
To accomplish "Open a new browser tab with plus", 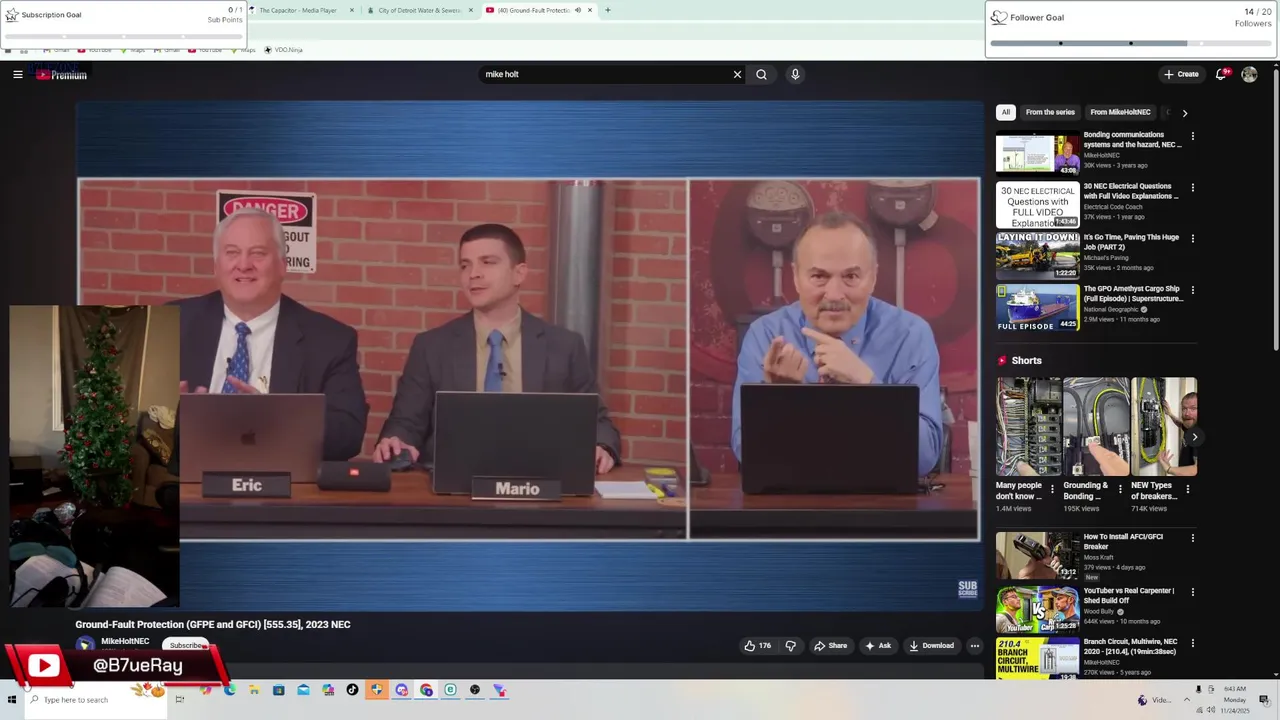I will coord(608,10).
